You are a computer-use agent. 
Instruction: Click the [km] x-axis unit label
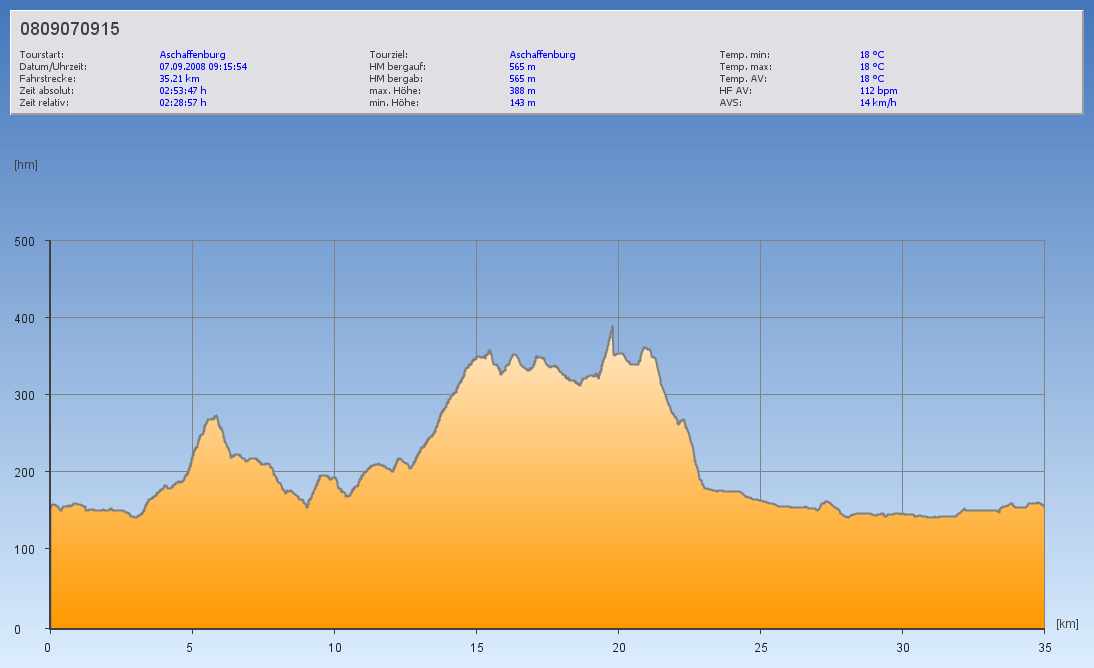[1067, 624]
